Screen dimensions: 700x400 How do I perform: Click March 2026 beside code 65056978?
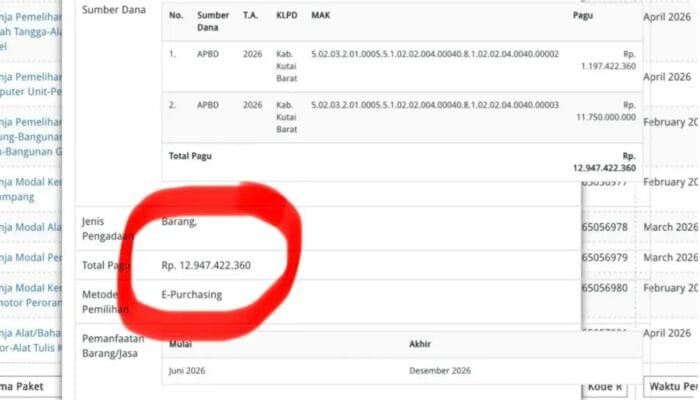[670, 227]
